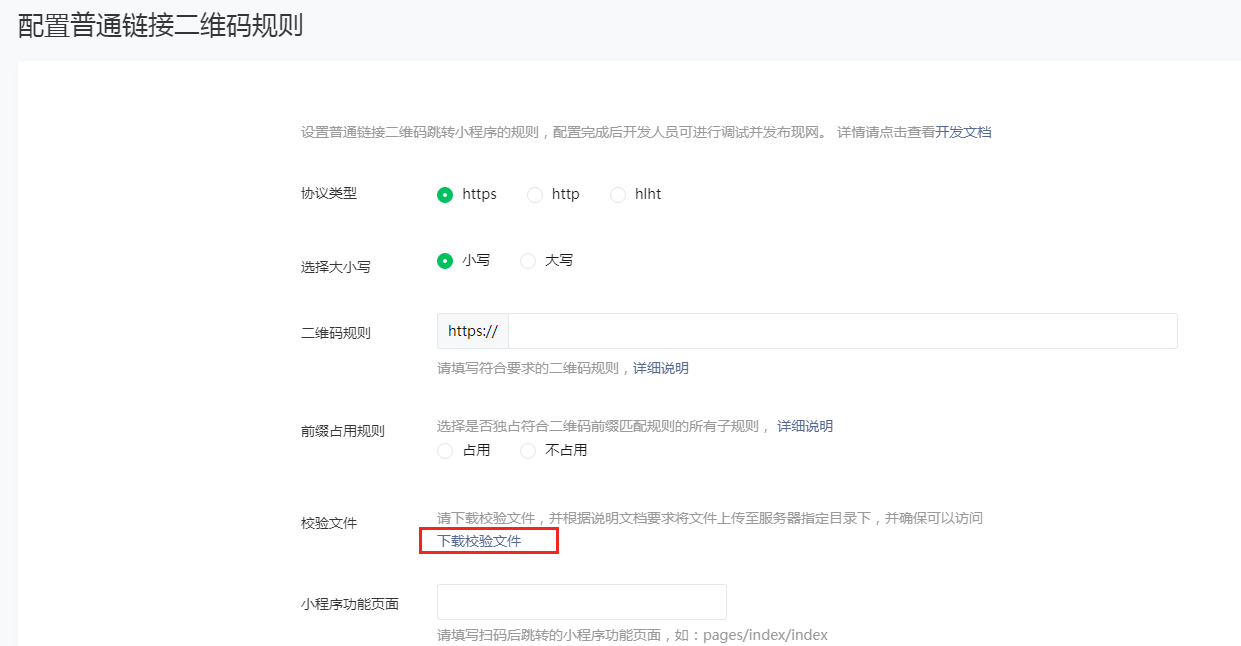Choose the 大写 uppercase option
This screenshot has height=646, width=1241.
click(528, 261)
